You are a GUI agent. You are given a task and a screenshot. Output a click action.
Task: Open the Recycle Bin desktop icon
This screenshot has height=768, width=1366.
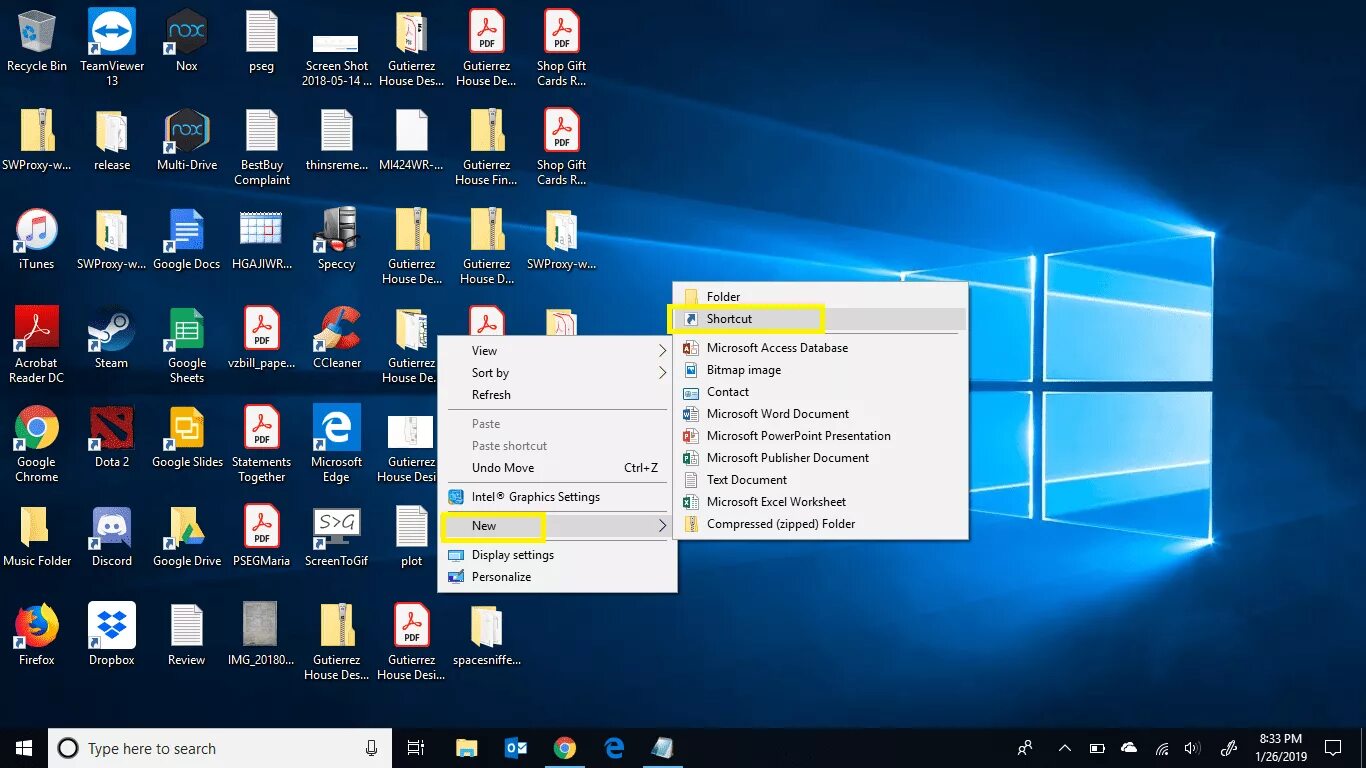click(x=37, y=40)
